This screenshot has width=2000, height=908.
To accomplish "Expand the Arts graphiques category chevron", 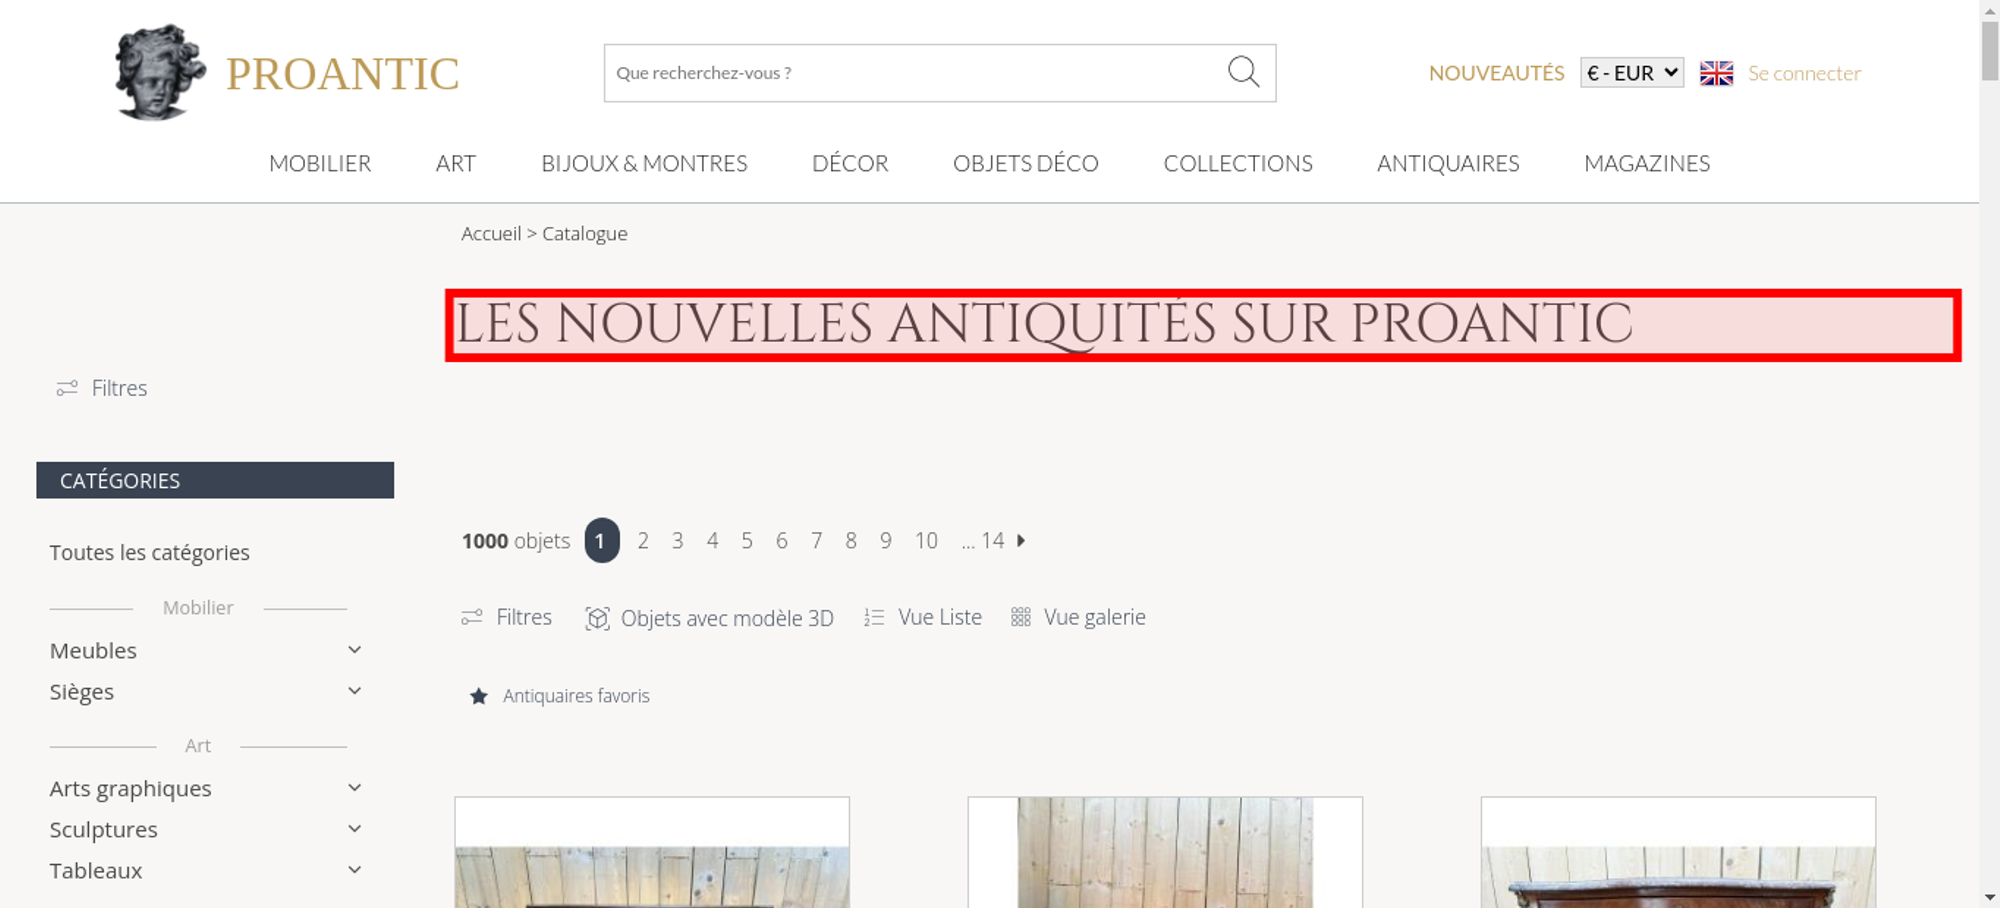I will (x=354, y=788).
